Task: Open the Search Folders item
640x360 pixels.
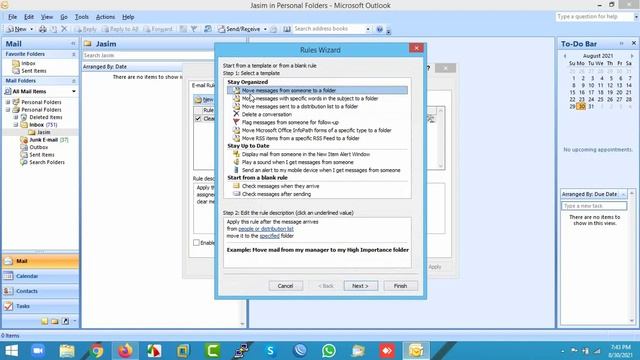Action: click(42, 162)
